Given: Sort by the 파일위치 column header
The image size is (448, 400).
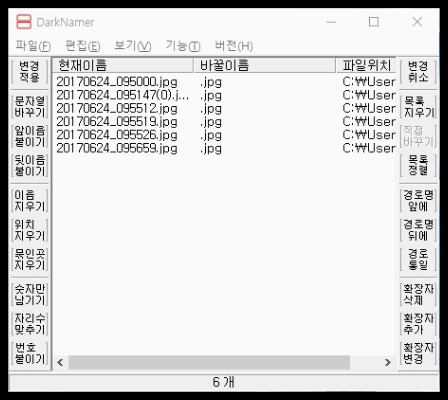Looking at the screenshot, I should coord(366,65).
